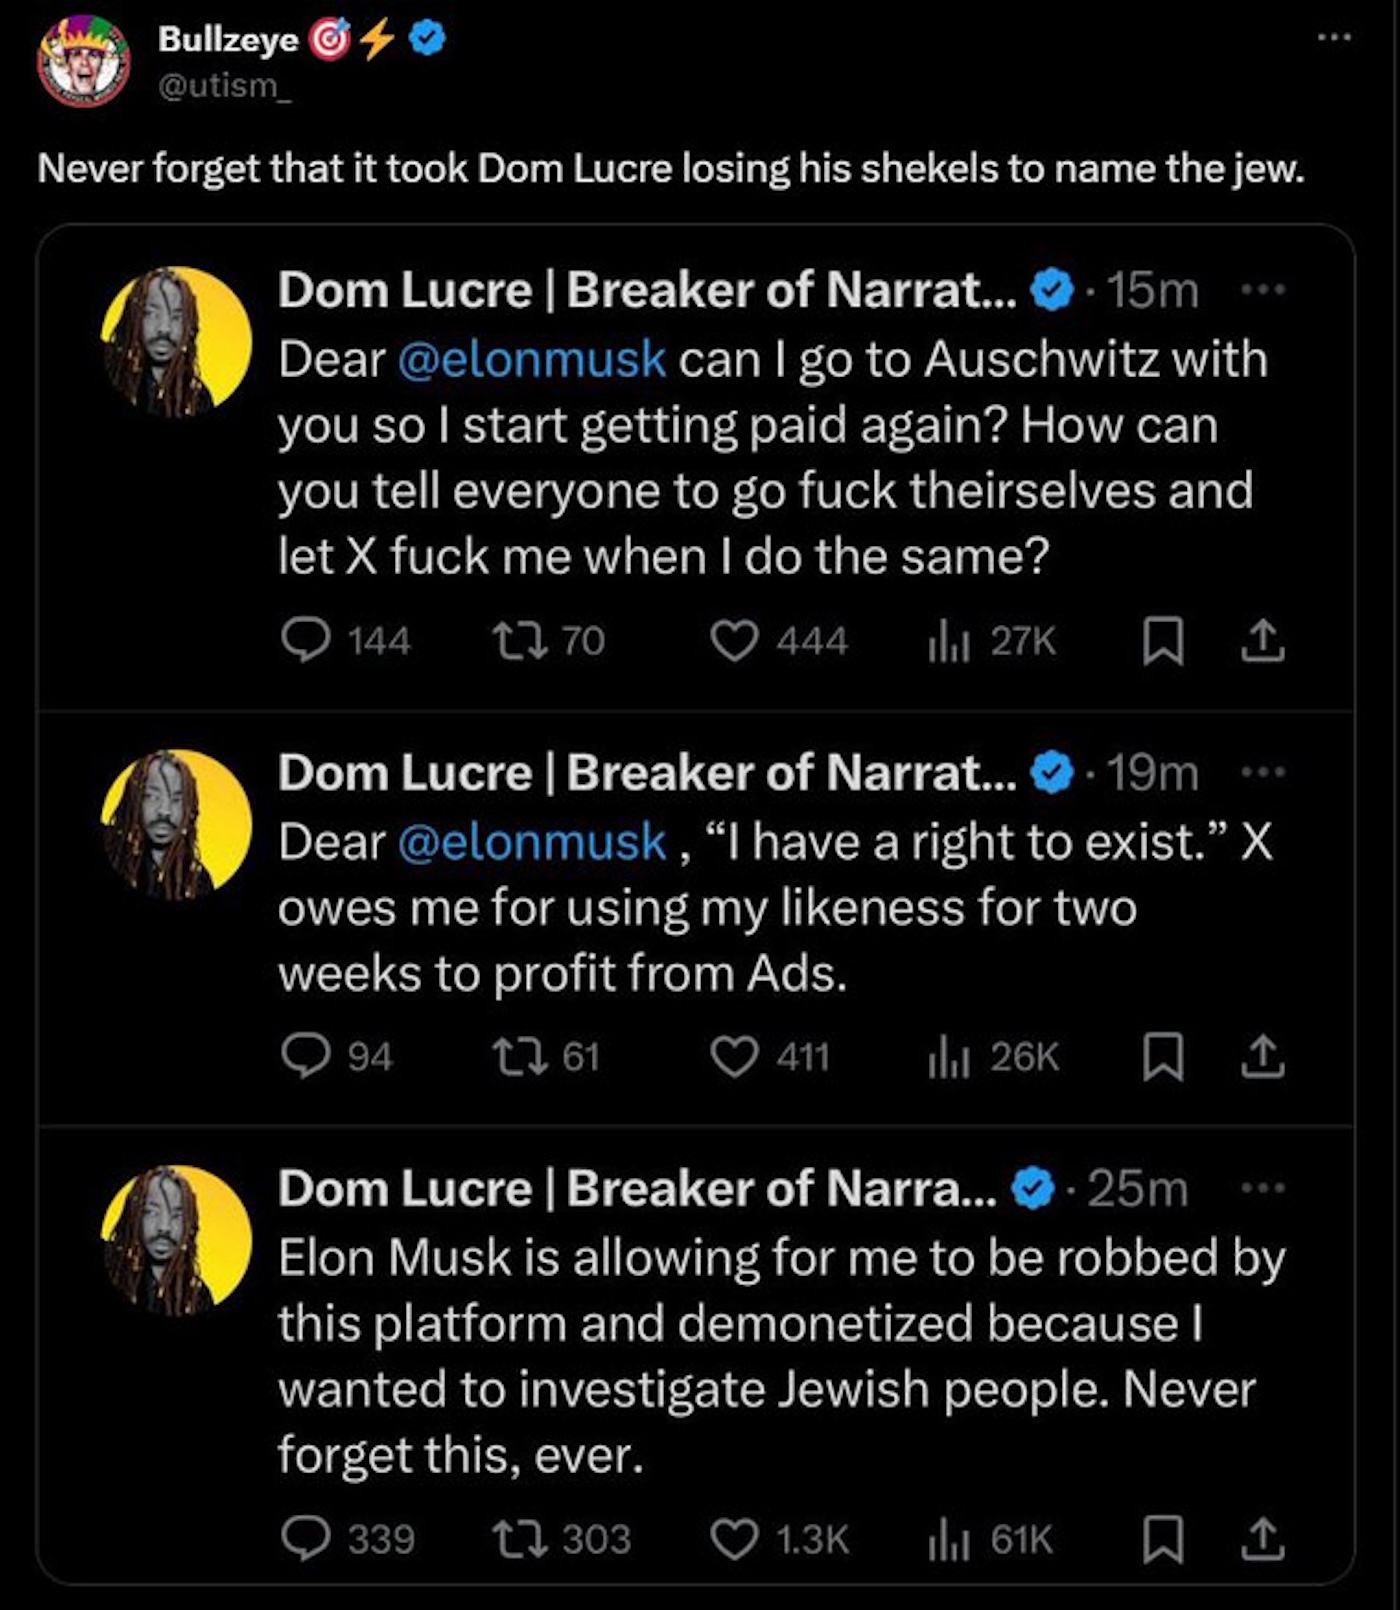1400x1610 pixels.
Task: Click the reply icon showing 94 replies
Action: pyautogui.click(x=305, y=1056)
